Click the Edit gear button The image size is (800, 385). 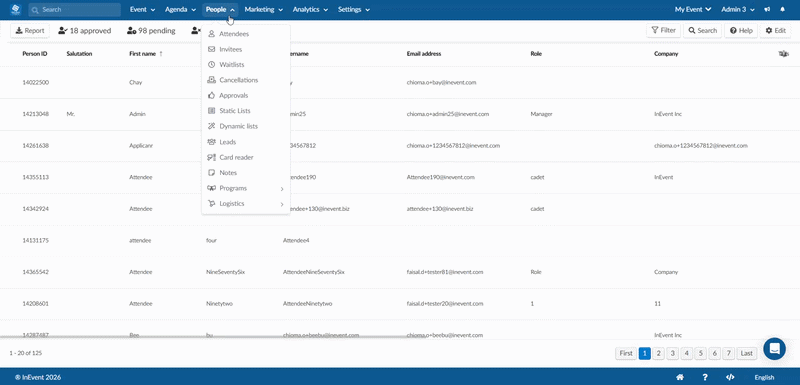click(x=776, y=31)
